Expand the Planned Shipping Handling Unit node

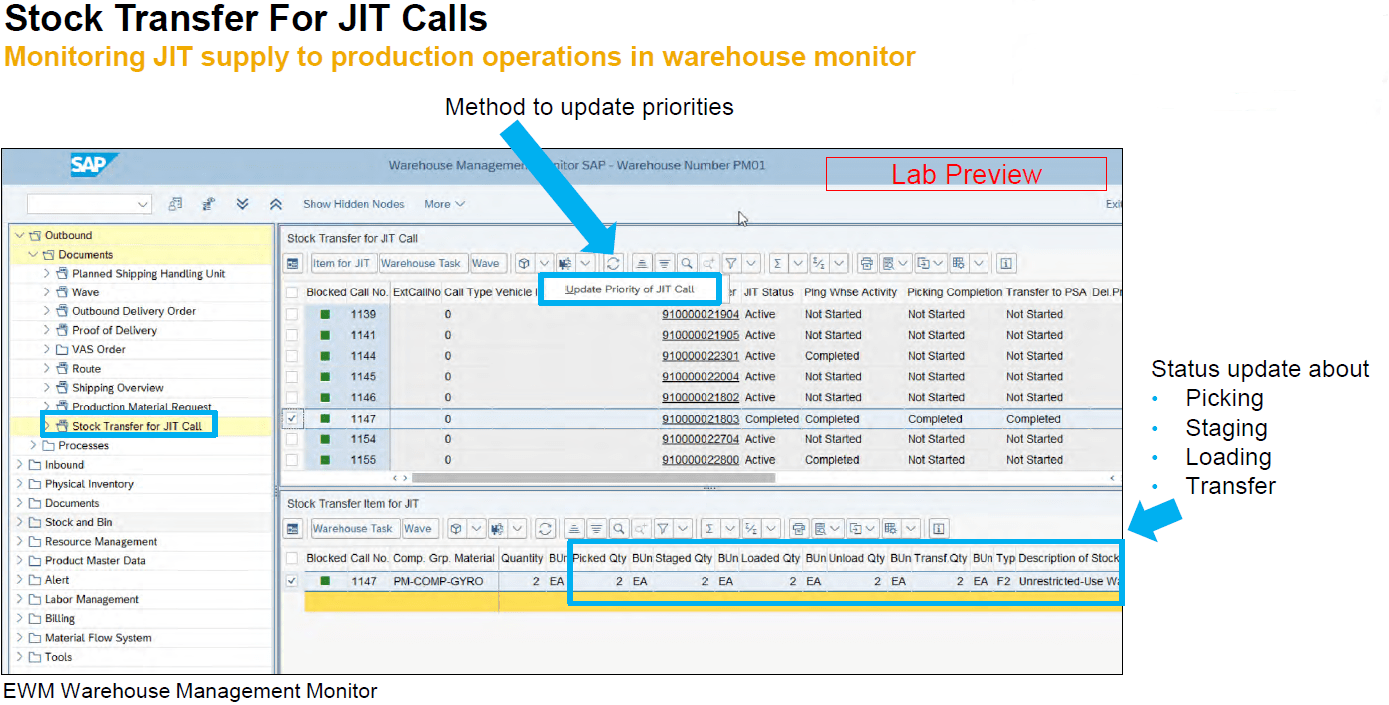coord(46,273)
